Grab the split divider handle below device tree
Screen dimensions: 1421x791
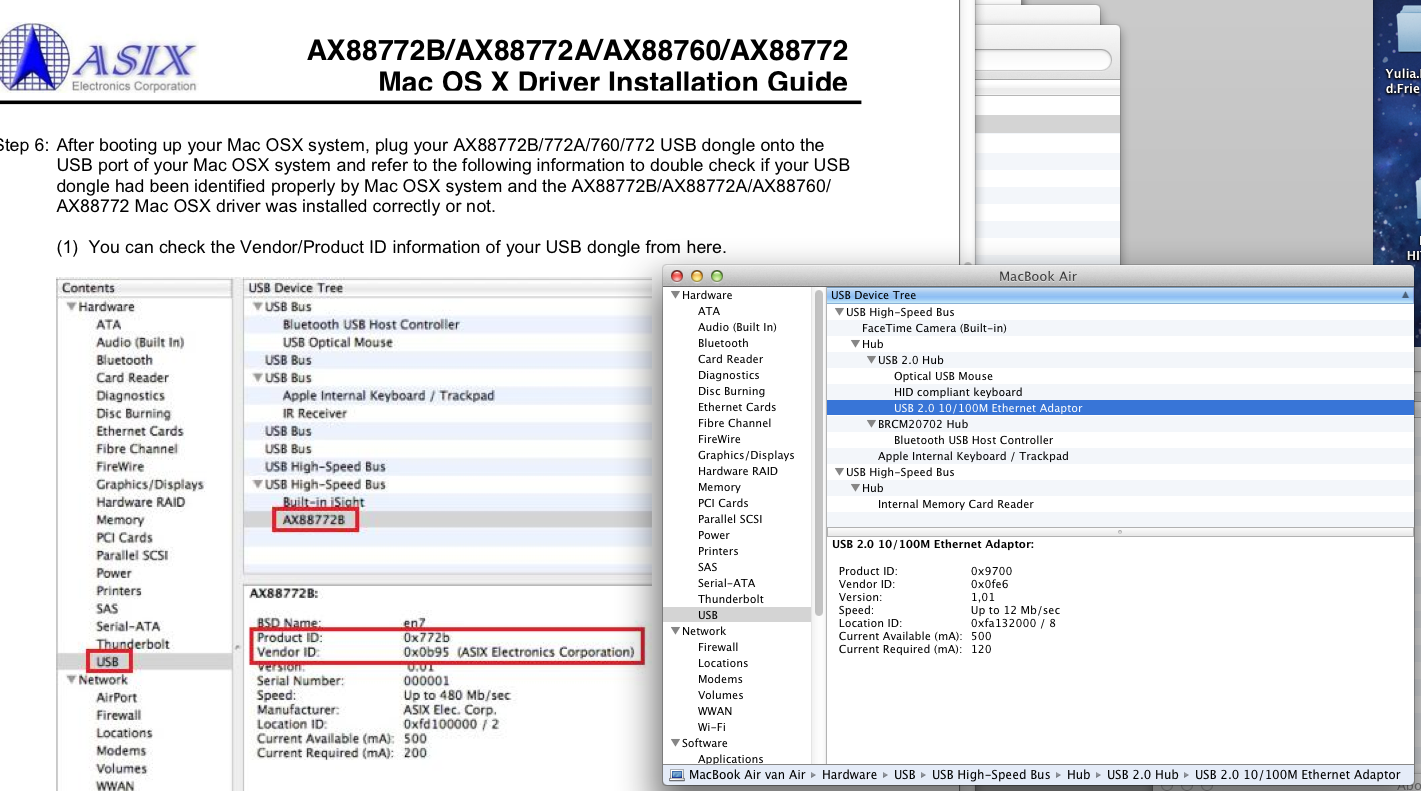1120,532
